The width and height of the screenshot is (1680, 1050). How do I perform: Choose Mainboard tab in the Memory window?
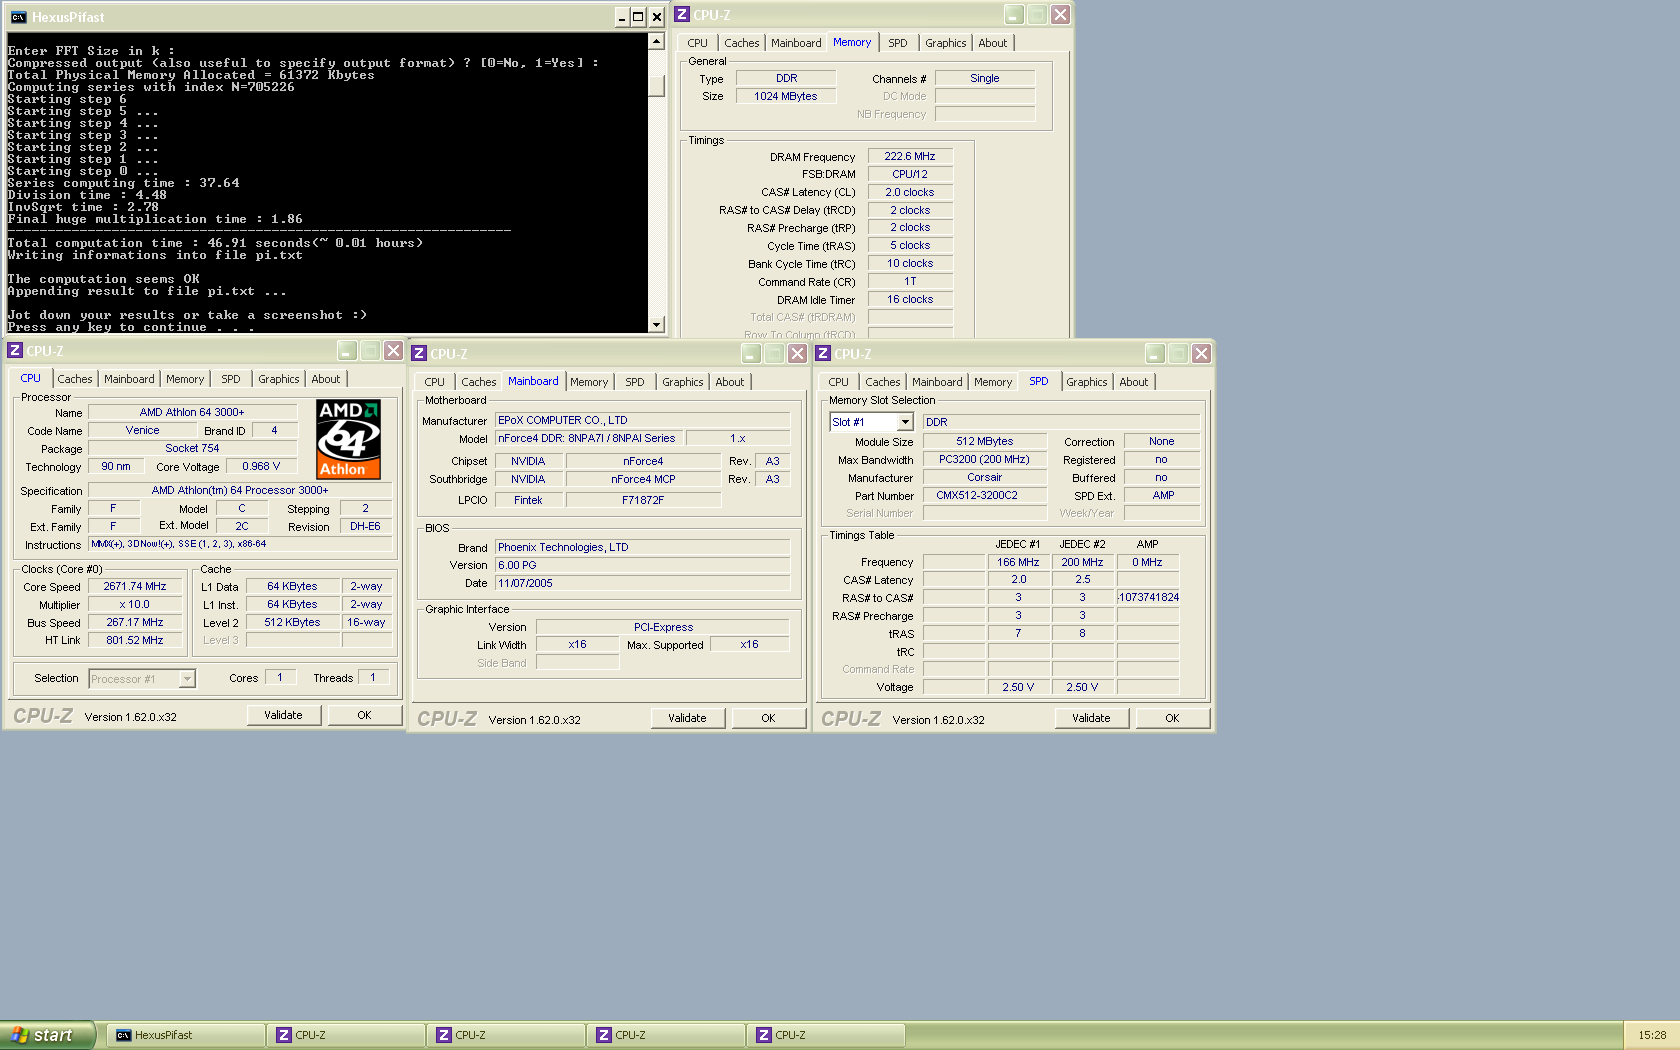pos(796,43)
